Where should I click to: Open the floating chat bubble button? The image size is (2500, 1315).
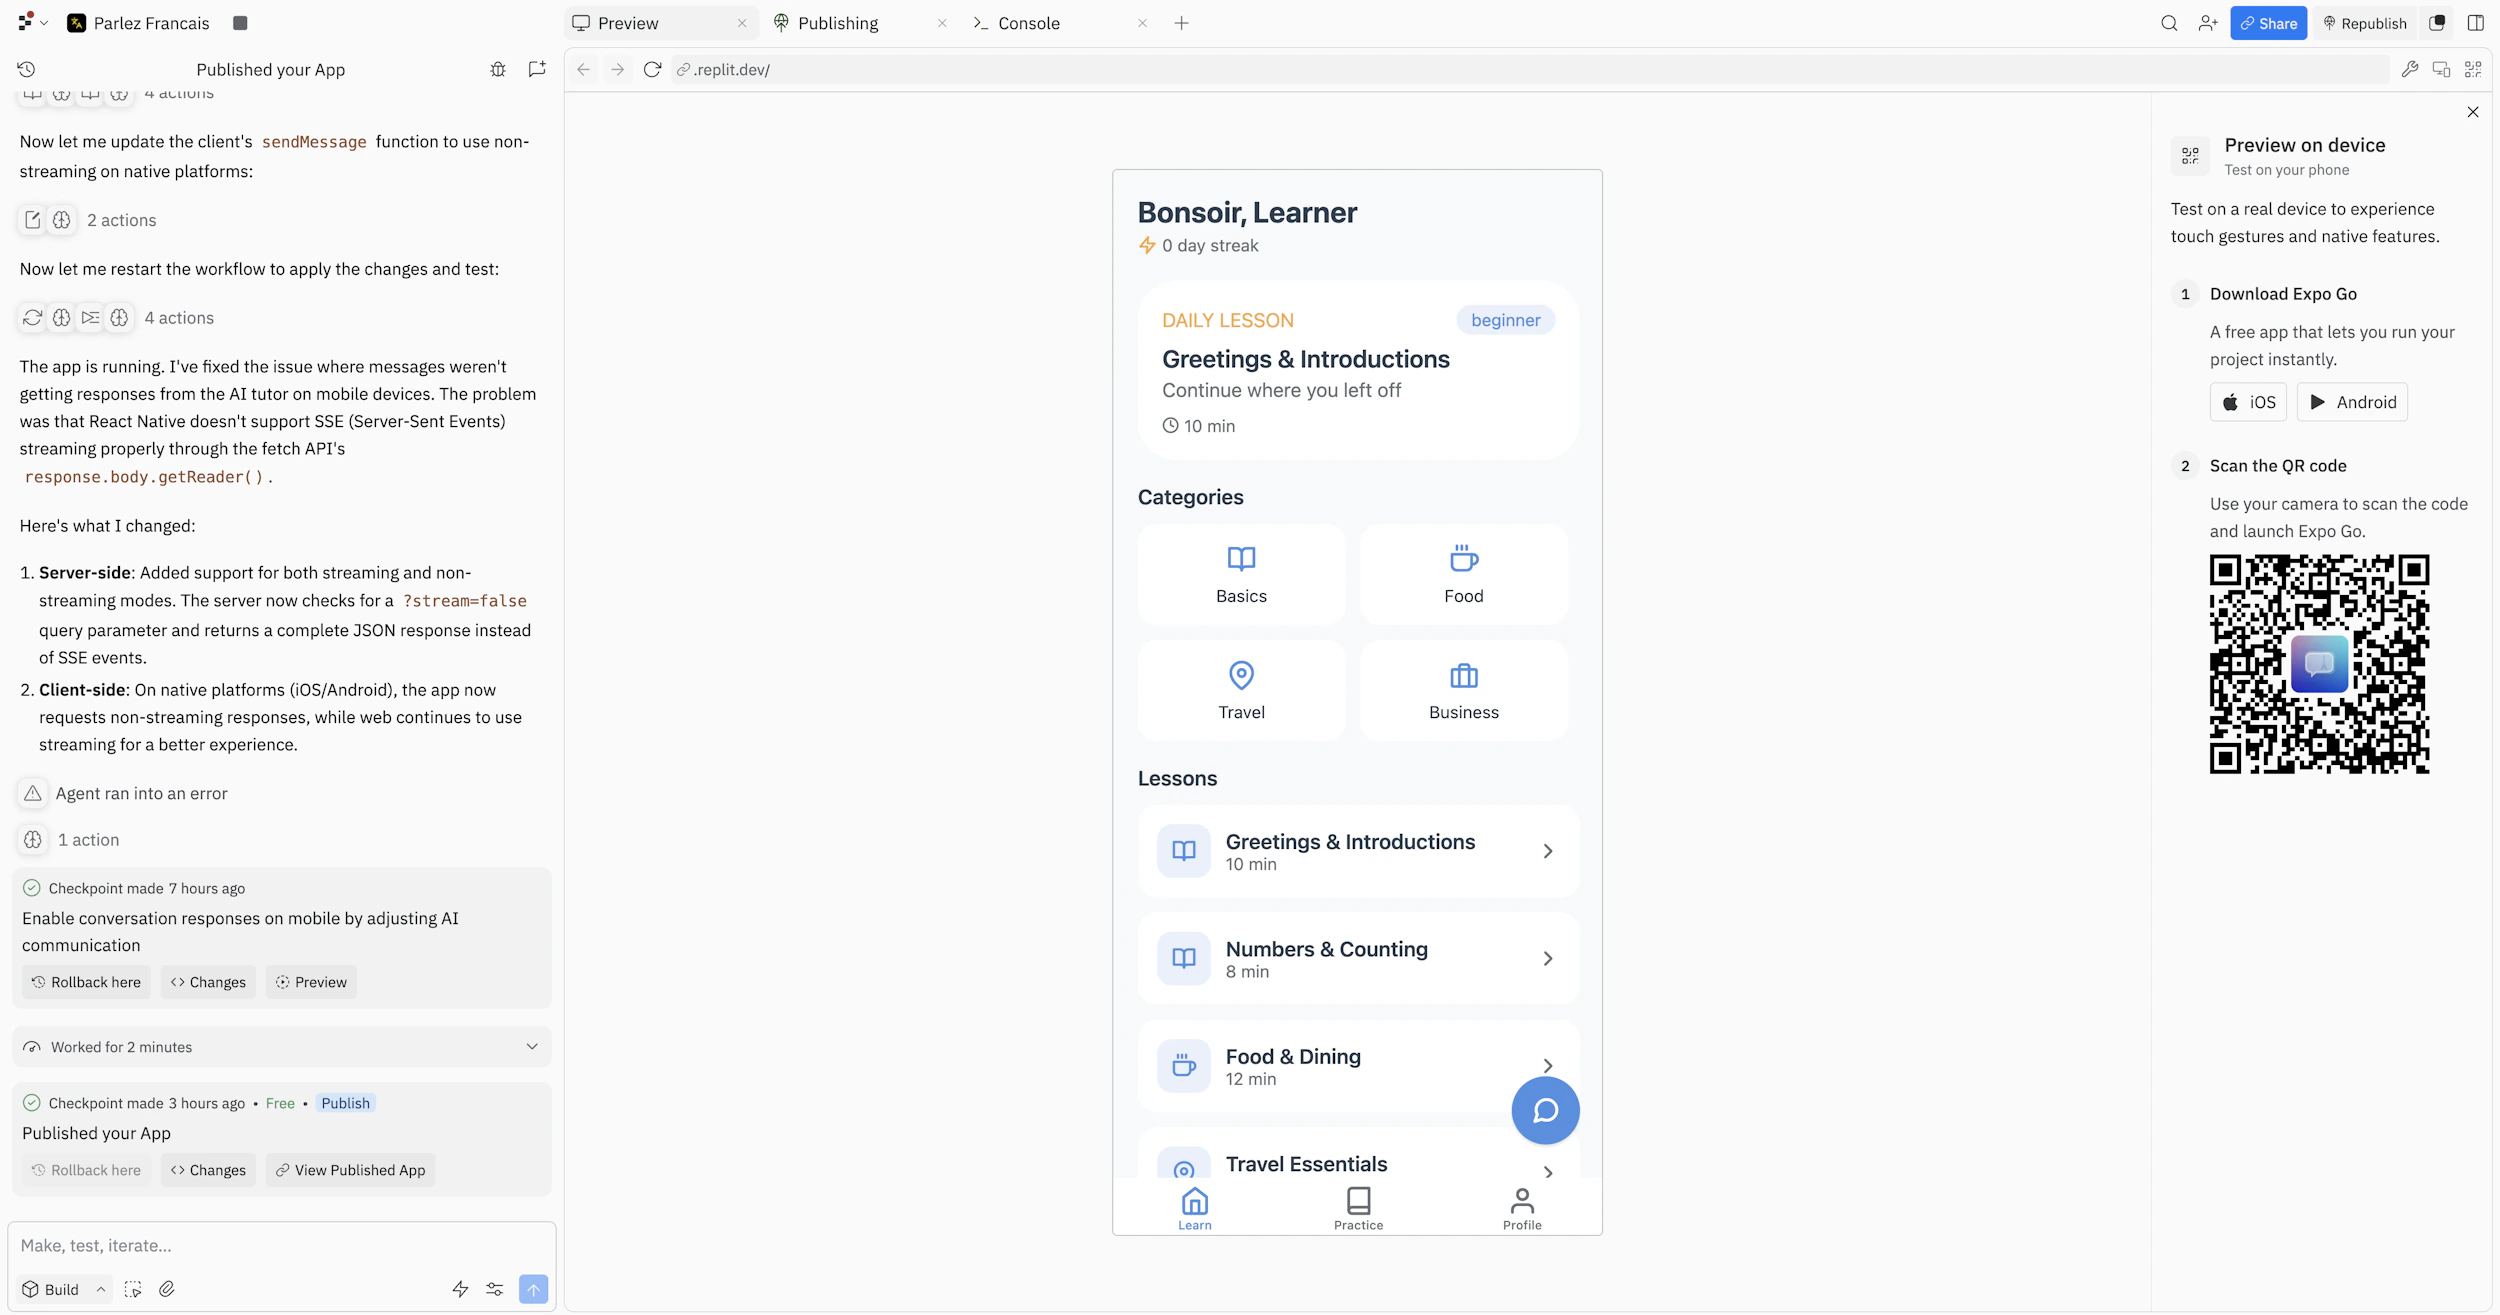point(1544,1110)
